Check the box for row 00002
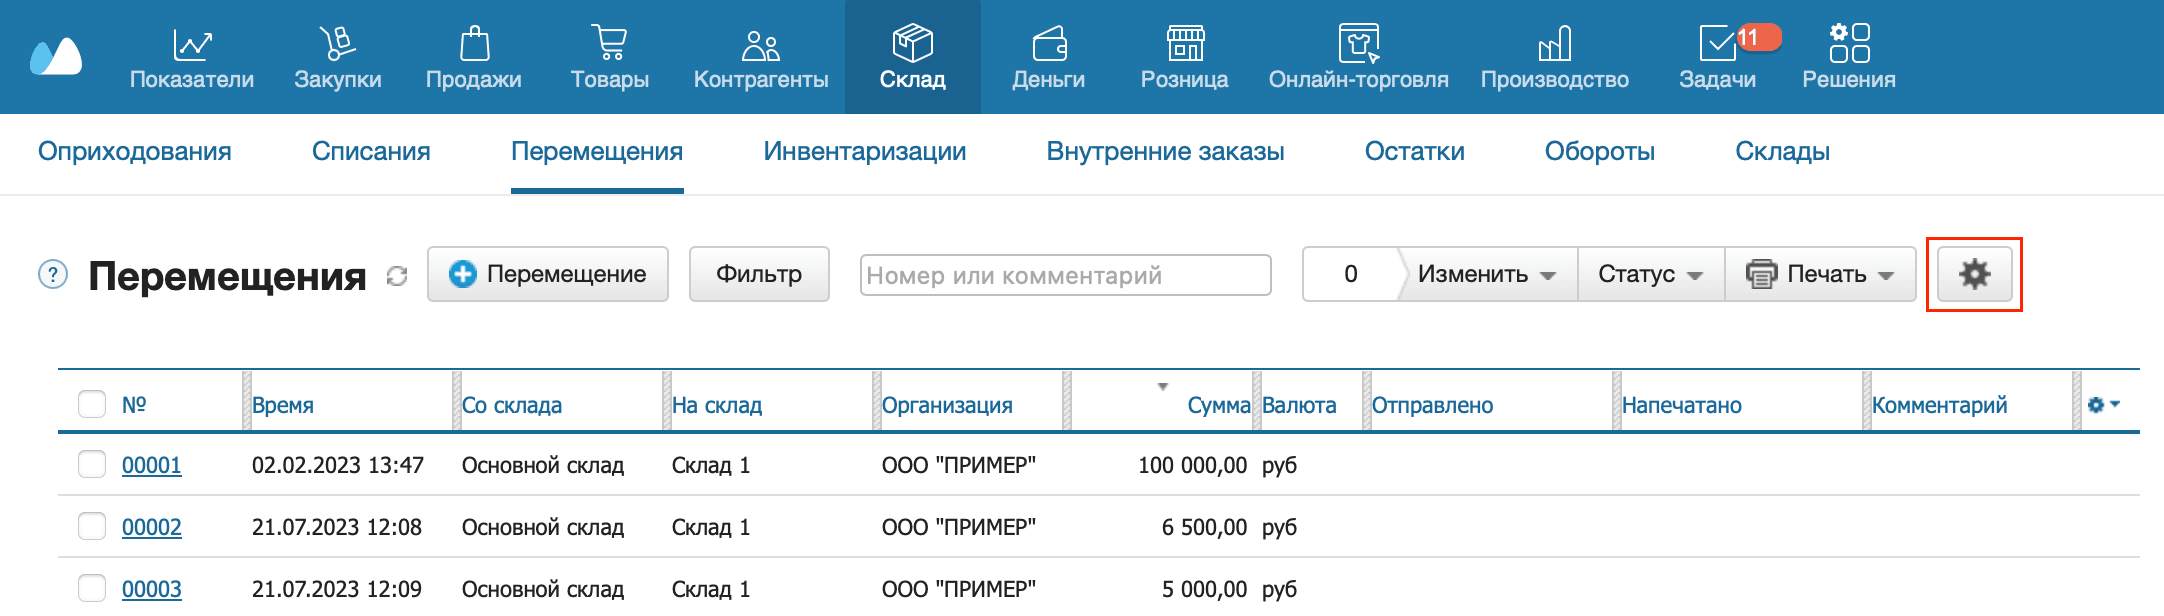2164x616 pixels. 92,526
